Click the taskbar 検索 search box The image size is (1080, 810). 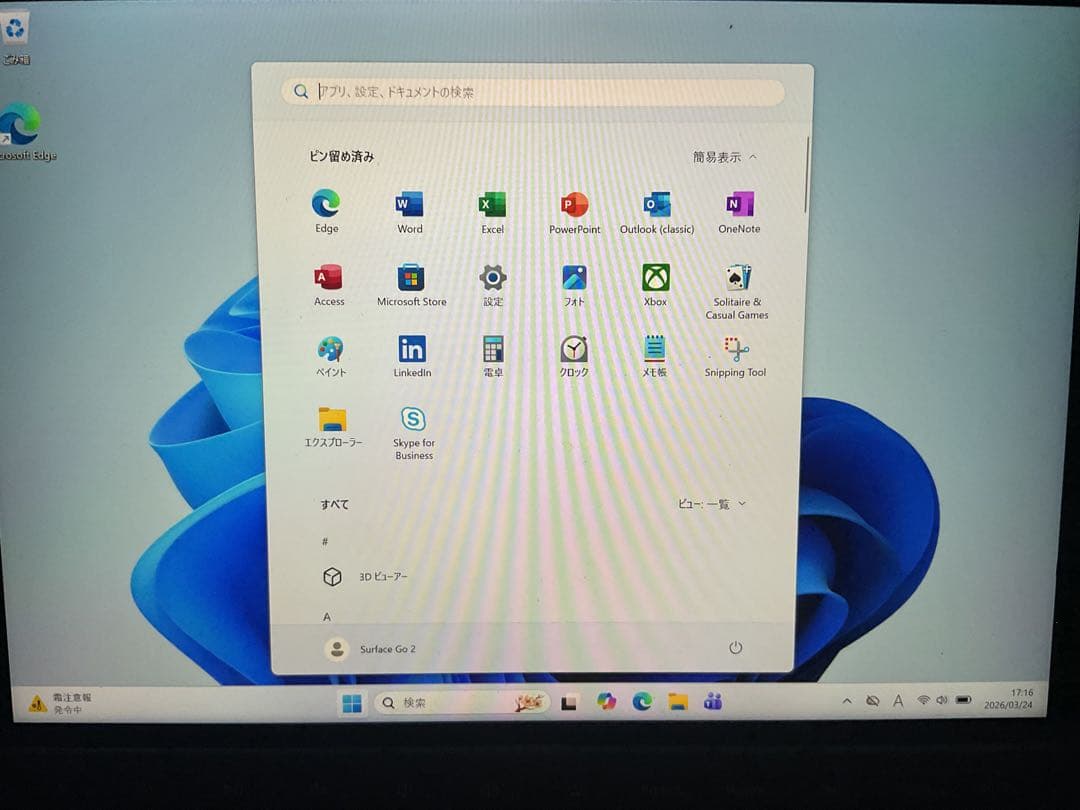click(x=462, y=703)
